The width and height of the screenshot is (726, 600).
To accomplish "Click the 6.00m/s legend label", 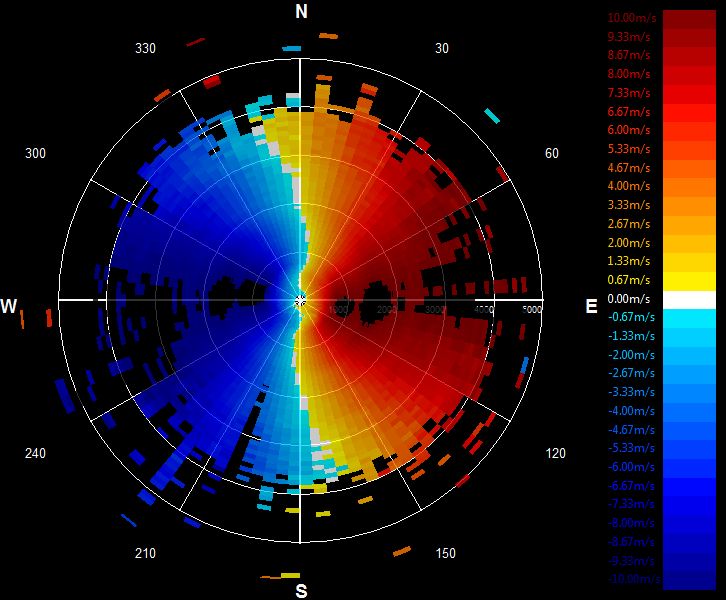I will (x=629, y=130).
